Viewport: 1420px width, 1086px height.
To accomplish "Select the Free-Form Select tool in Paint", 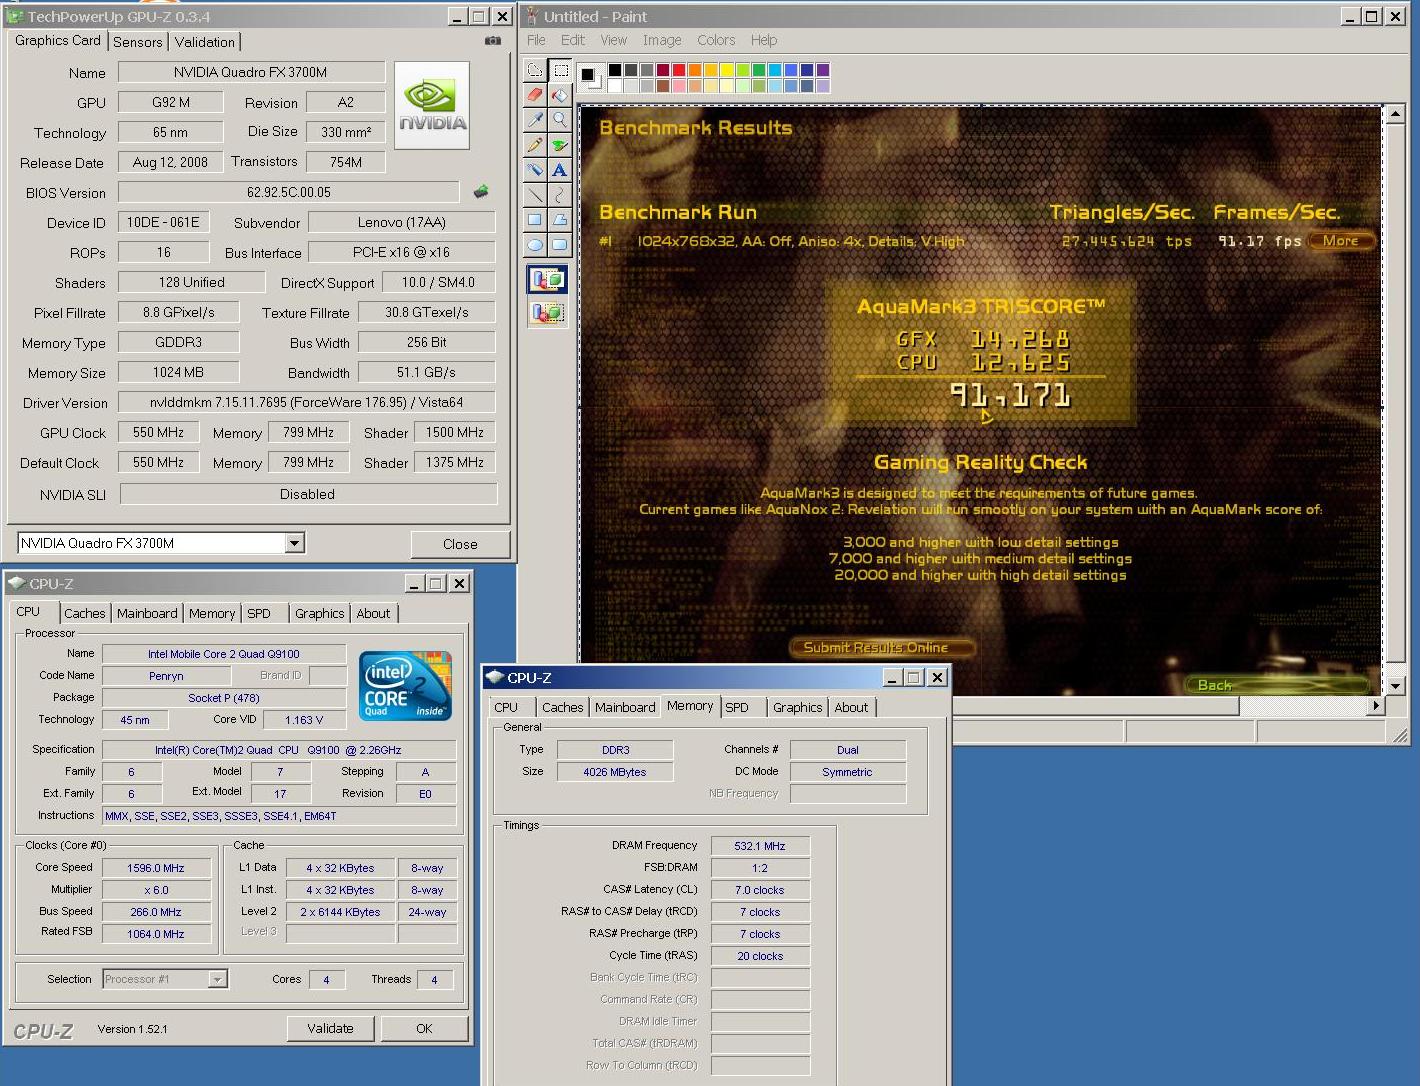I will pos(535,70).
